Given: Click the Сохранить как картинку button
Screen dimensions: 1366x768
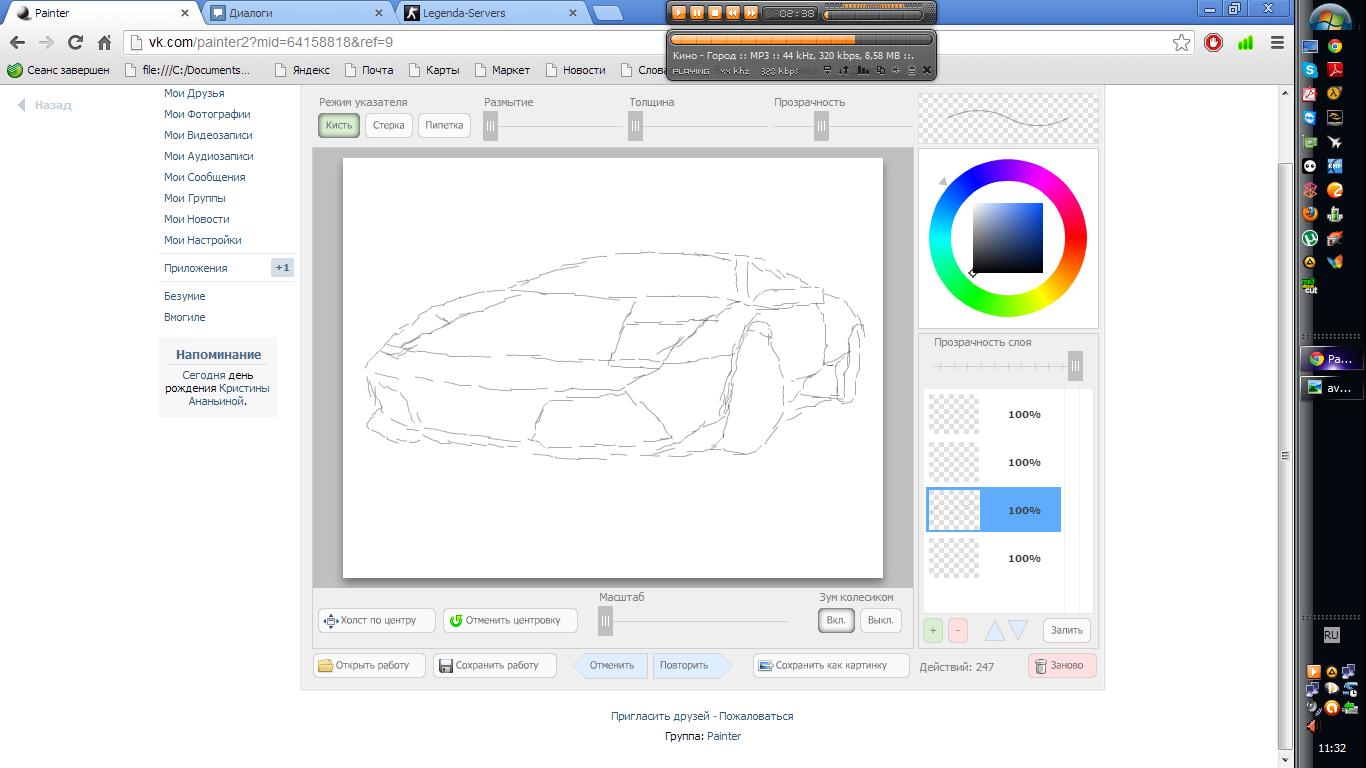Looking at the screenshot, I should click(x=830, y=665).
